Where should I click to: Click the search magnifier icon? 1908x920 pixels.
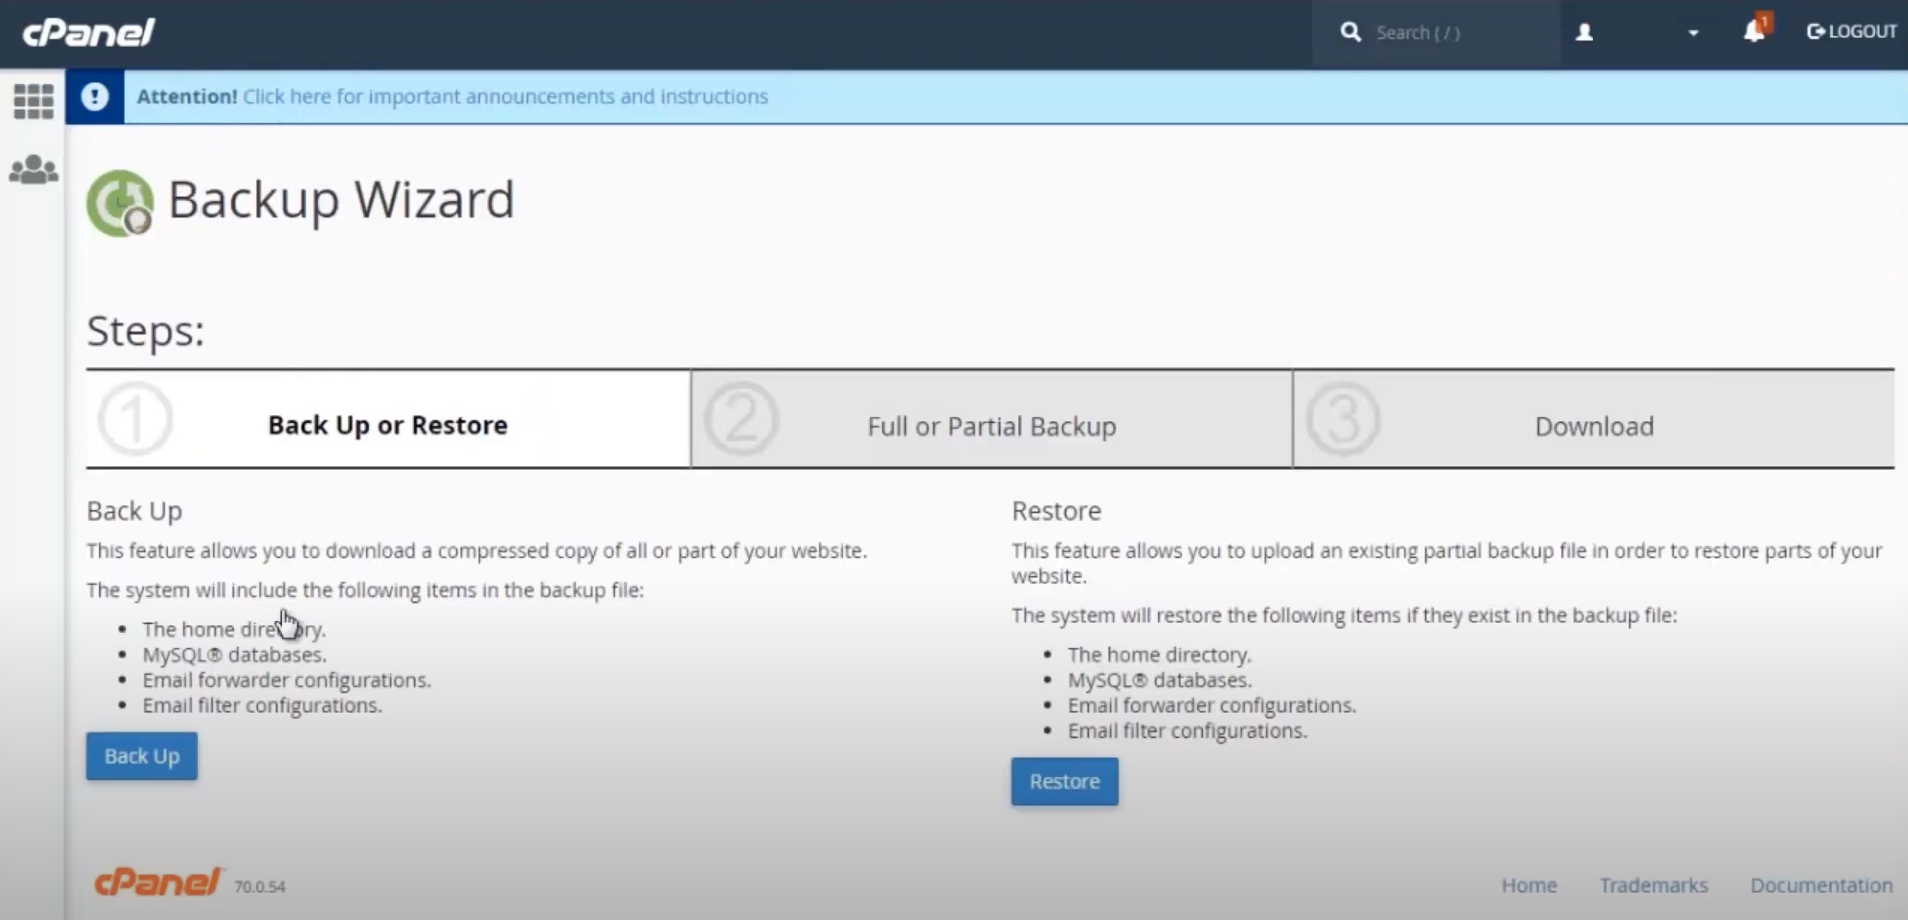coord(1352,32)
